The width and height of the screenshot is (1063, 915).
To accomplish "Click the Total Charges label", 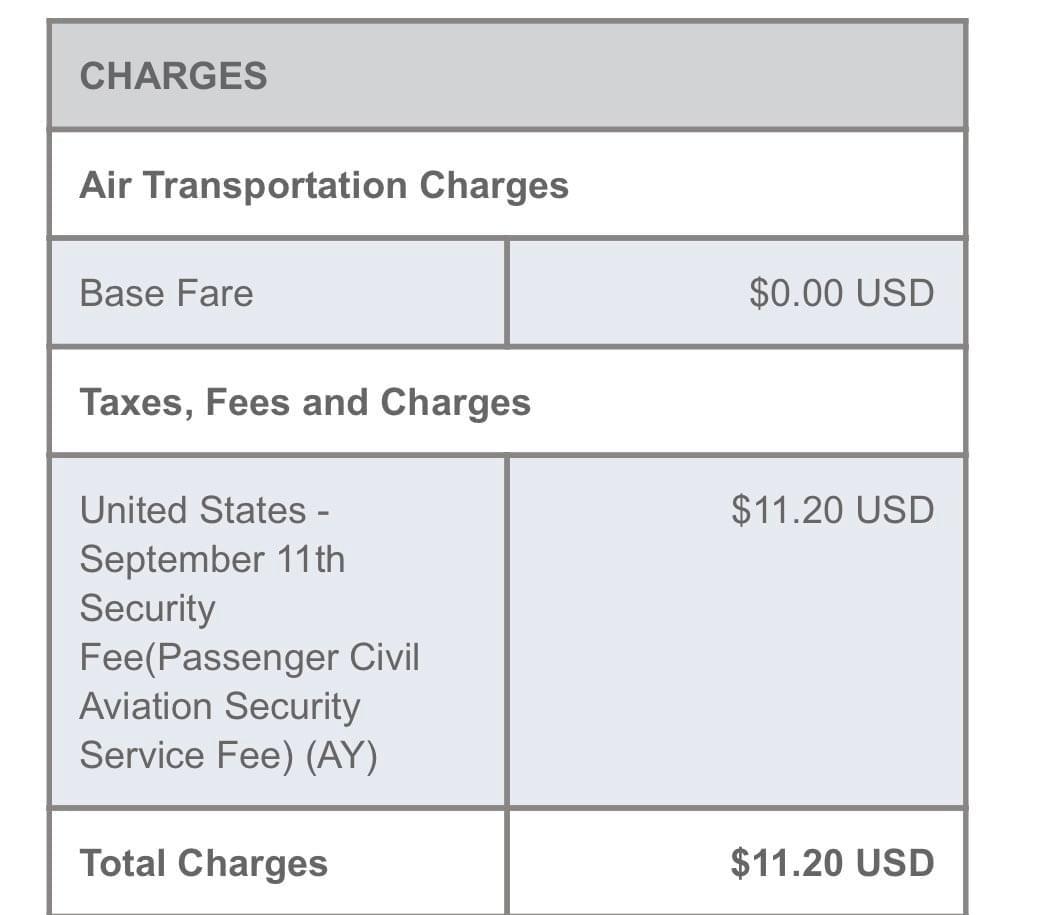I will point(203,863).
